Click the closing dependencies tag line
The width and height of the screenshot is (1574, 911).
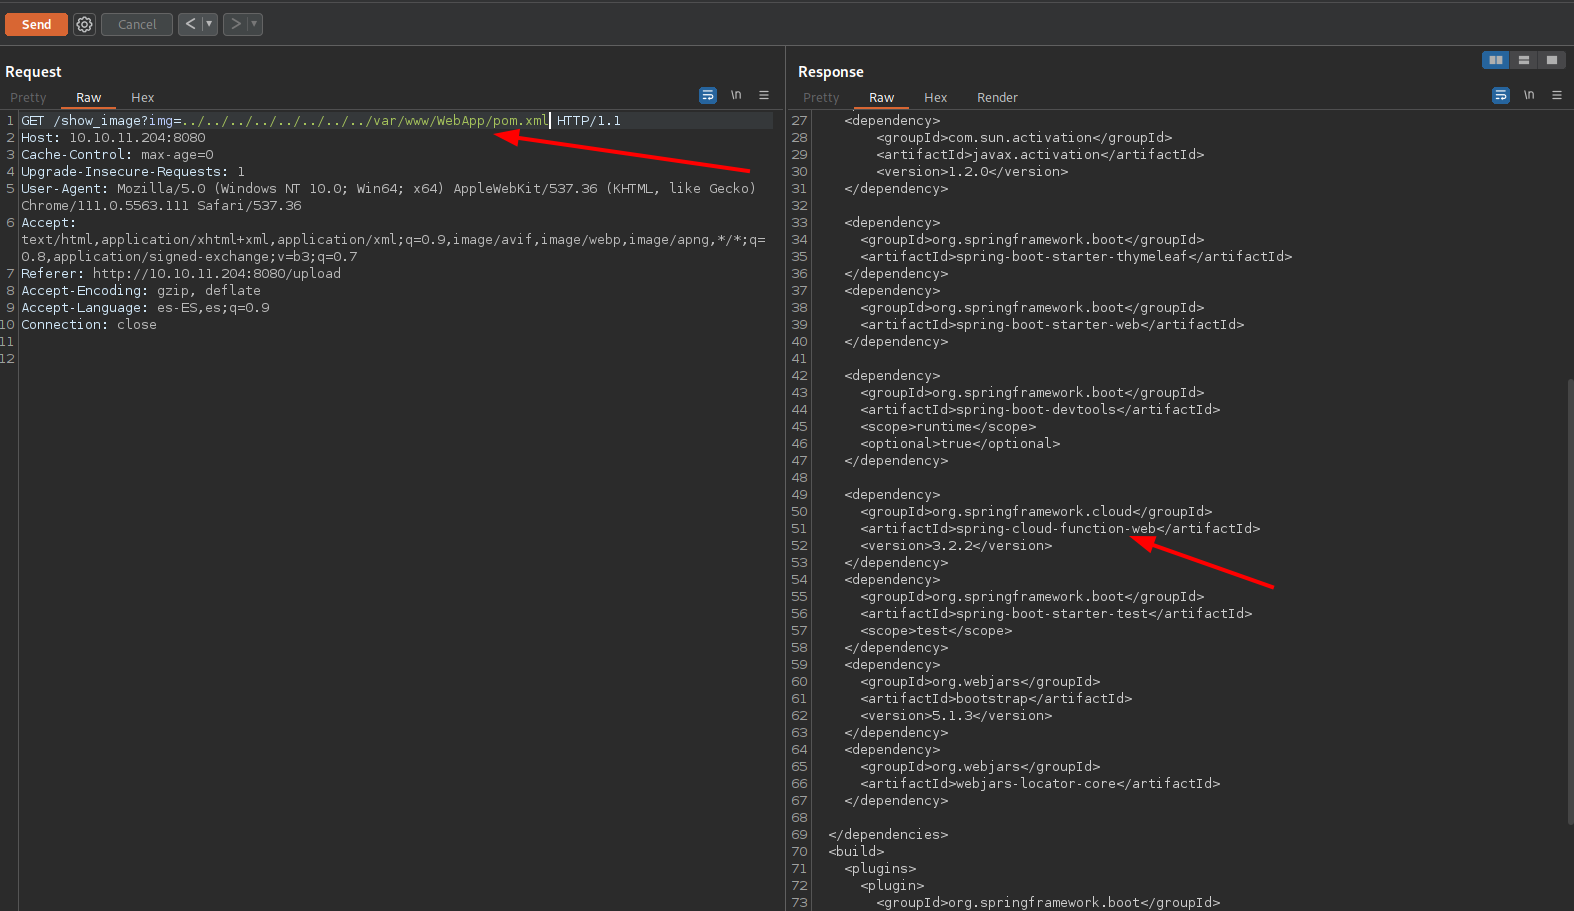click(888, 834)
